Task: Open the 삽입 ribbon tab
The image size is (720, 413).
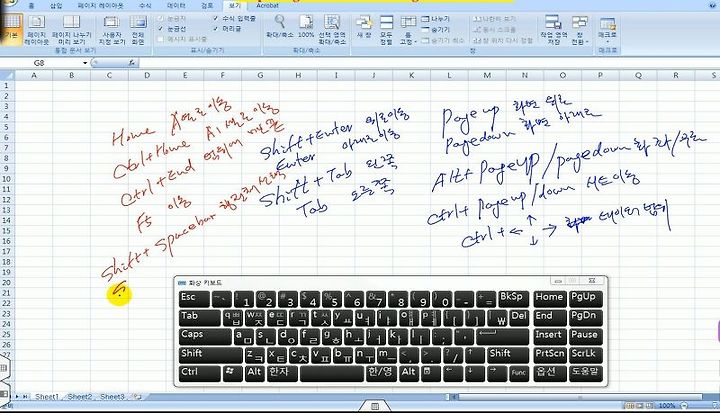Action: pos(56,6)
